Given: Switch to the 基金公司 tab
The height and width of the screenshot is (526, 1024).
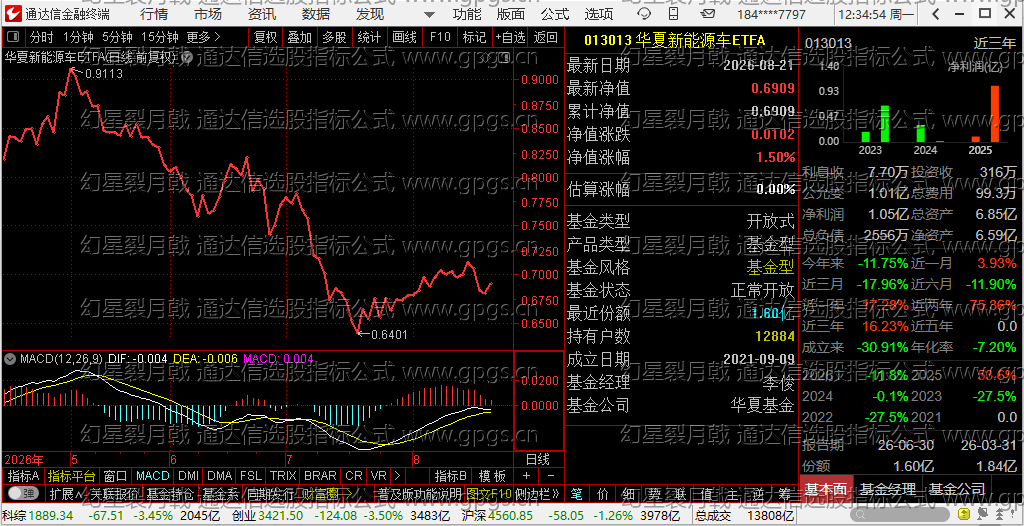Looking at the screenshot, I should [x=957, y=489].
